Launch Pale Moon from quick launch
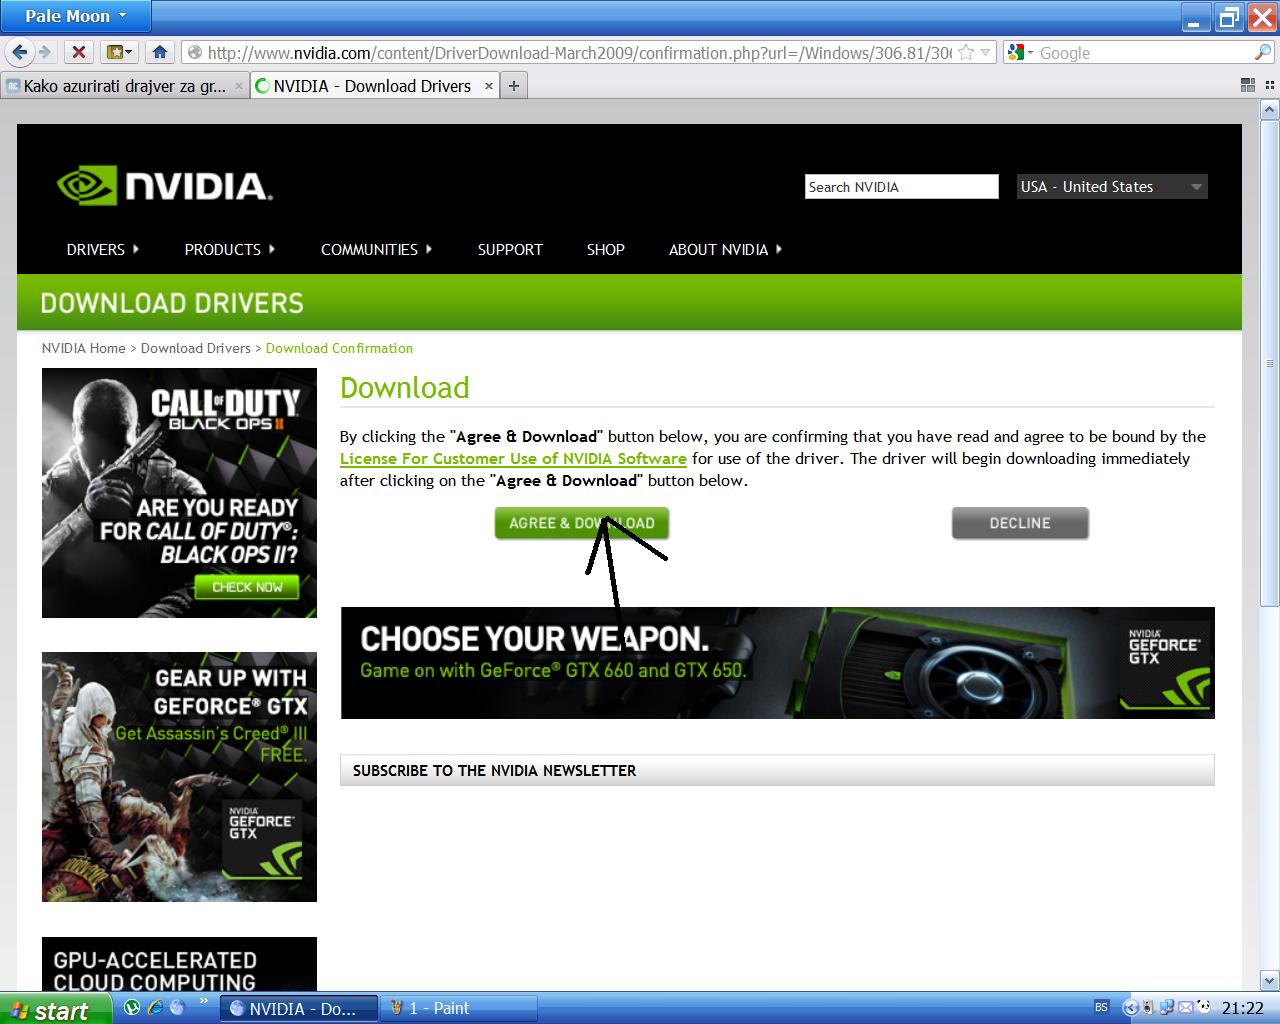 click(x=178, y=1008)
